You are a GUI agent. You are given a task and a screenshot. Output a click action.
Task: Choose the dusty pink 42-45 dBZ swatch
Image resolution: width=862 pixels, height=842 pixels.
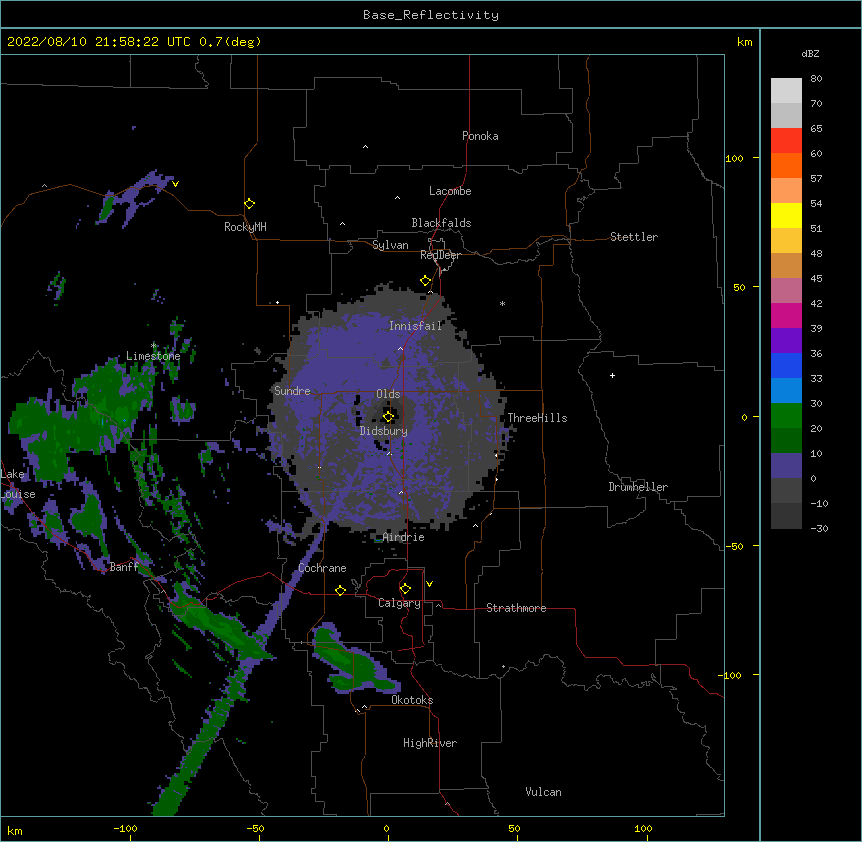786,291
